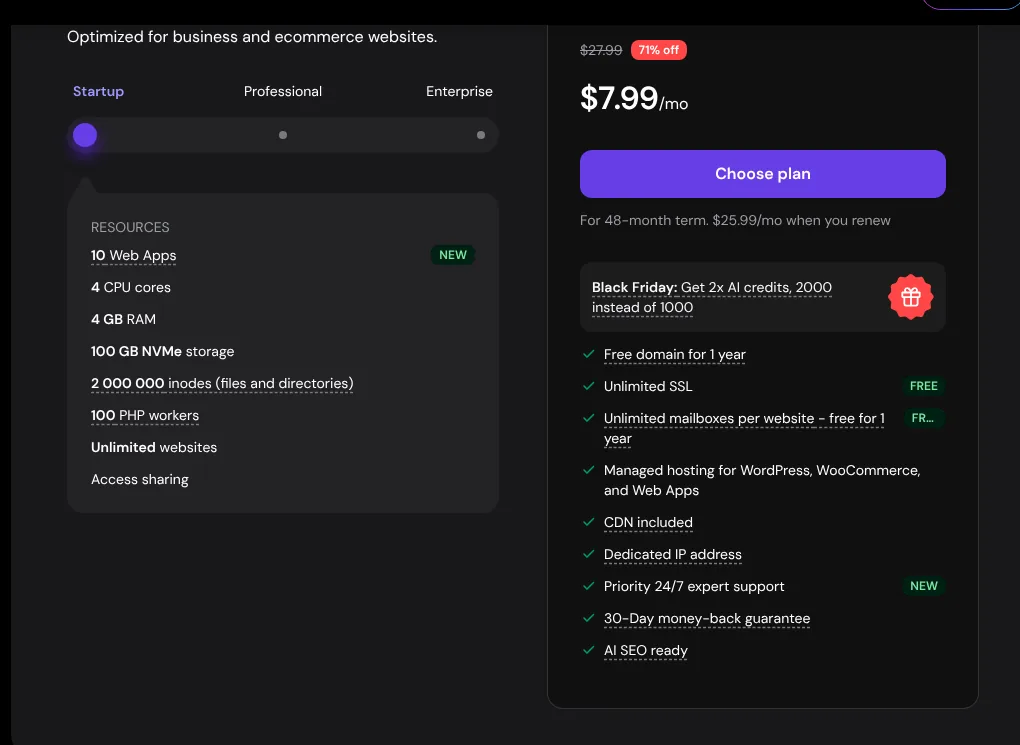Click 30-Day money-back guarantee text
Screen dimensions: 1020x745
[707, 618]
